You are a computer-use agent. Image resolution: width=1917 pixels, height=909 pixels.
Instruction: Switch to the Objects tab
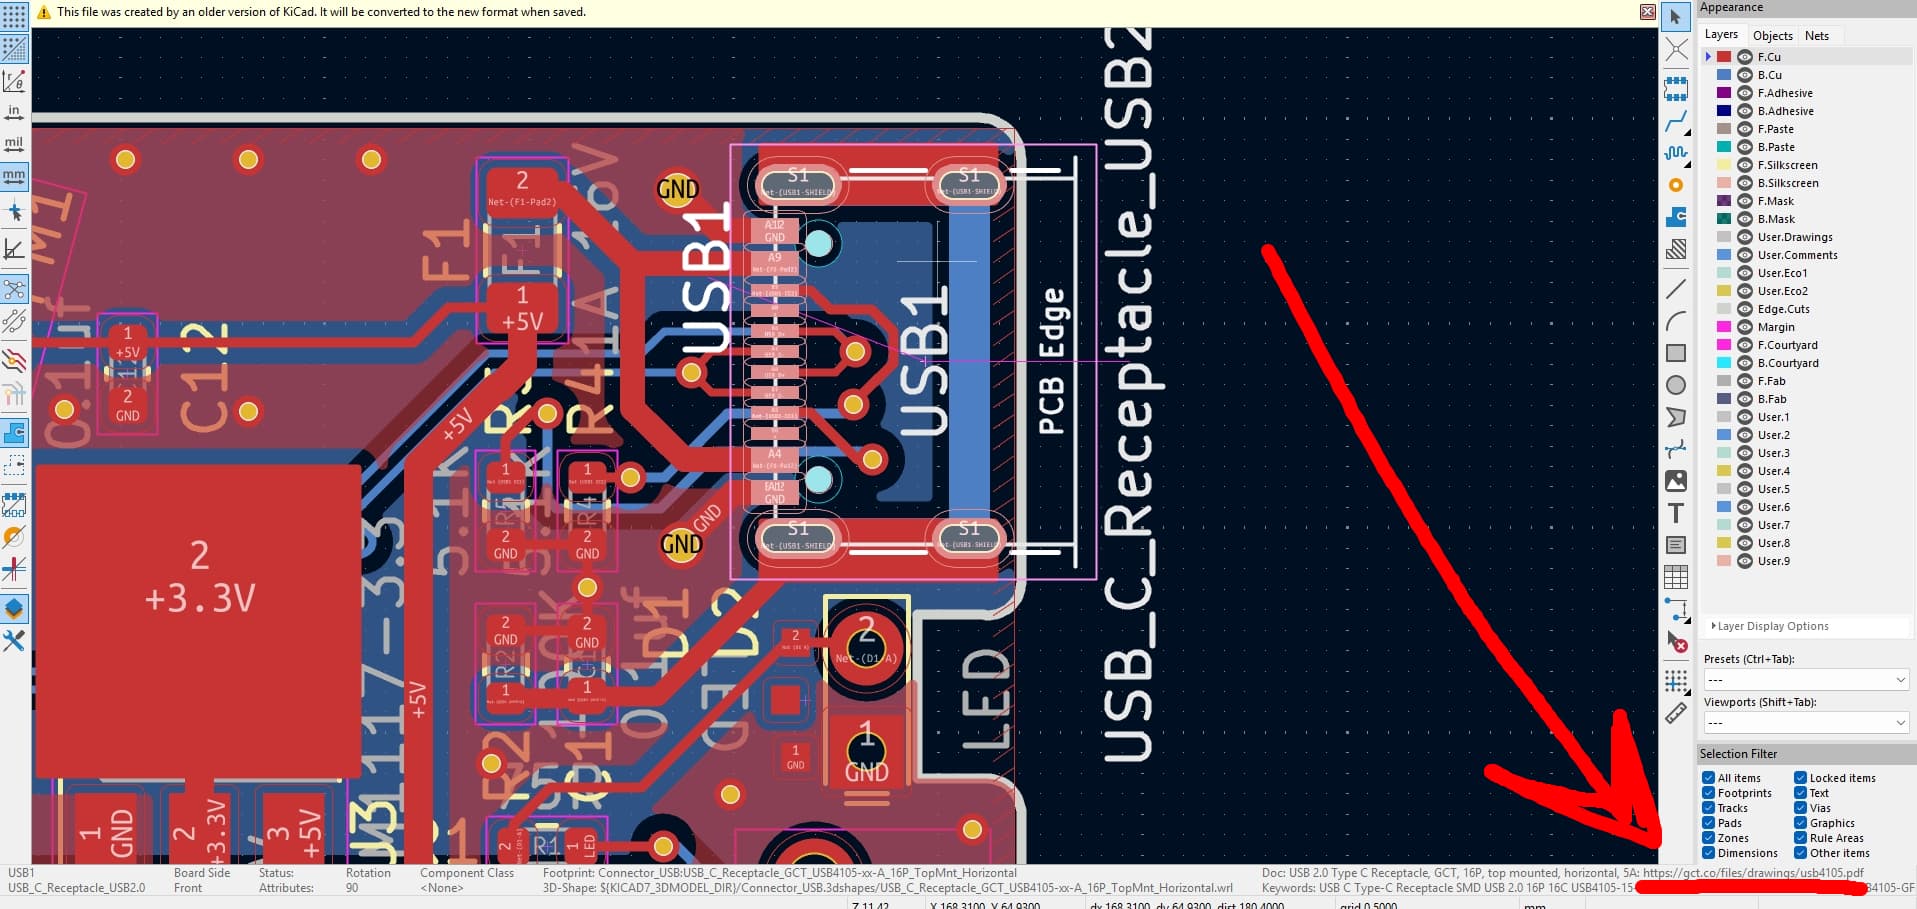pyautogui.click(x=1772, y=35)
